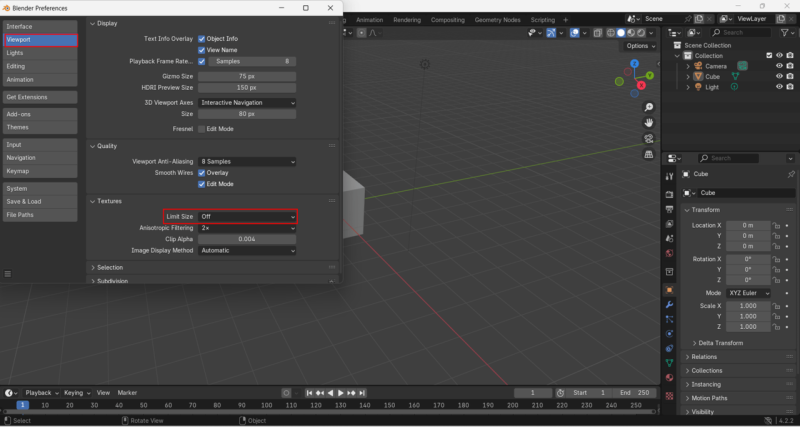The width and height of the screenshot is (800, 427).
Task: Click the viewport pan hand icon
Action: point(648,123)
